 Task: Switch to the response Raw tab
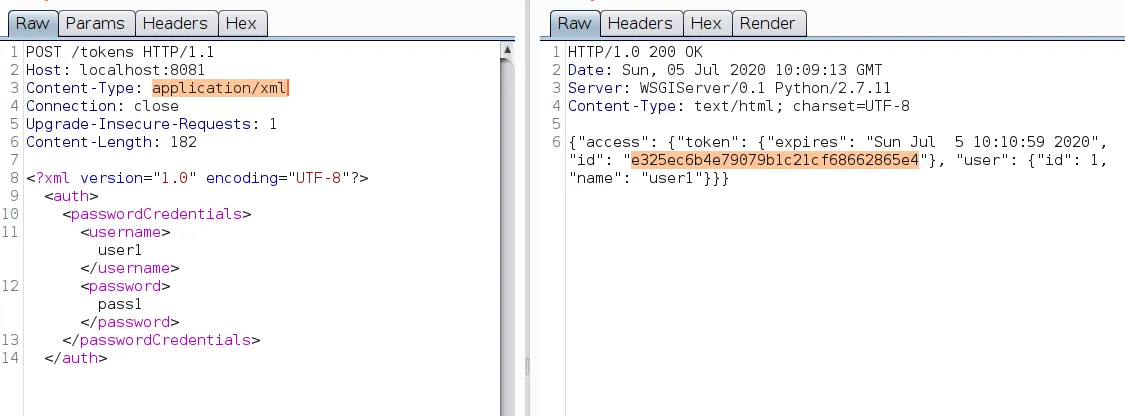[x=575, y=23]
